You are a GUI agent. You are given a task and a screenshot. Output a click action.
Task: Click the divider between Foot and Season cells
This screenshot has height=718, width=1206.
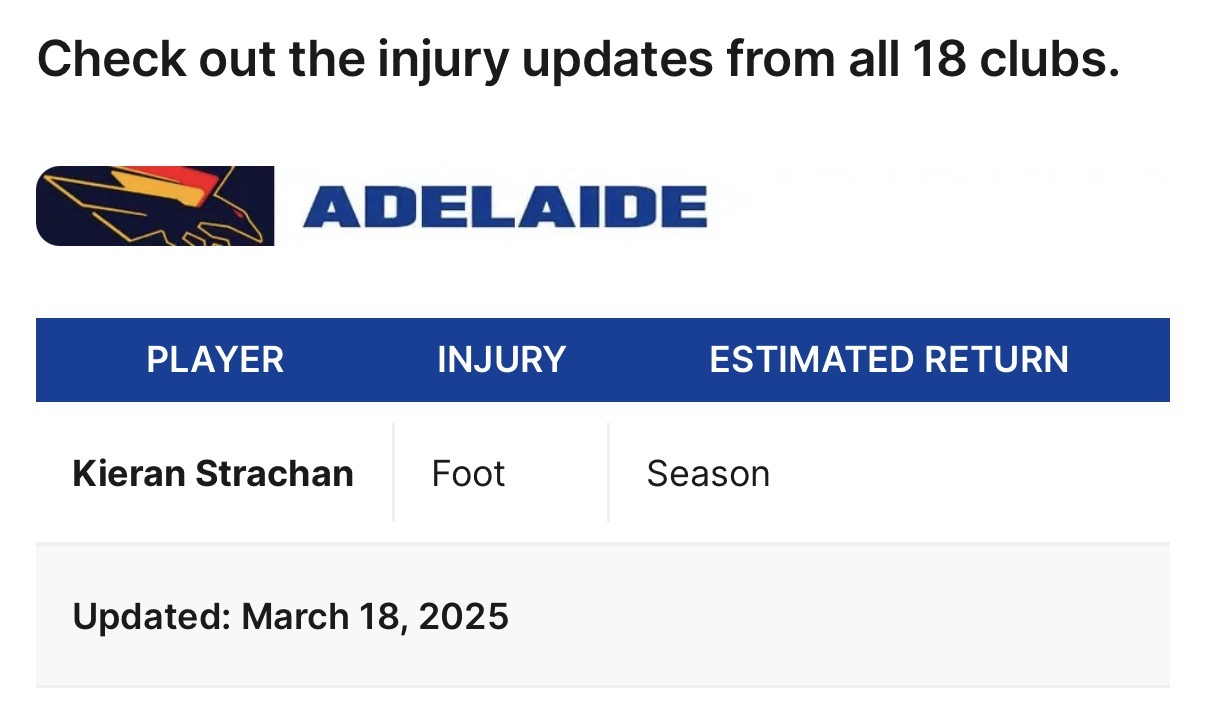click(608, 472)
